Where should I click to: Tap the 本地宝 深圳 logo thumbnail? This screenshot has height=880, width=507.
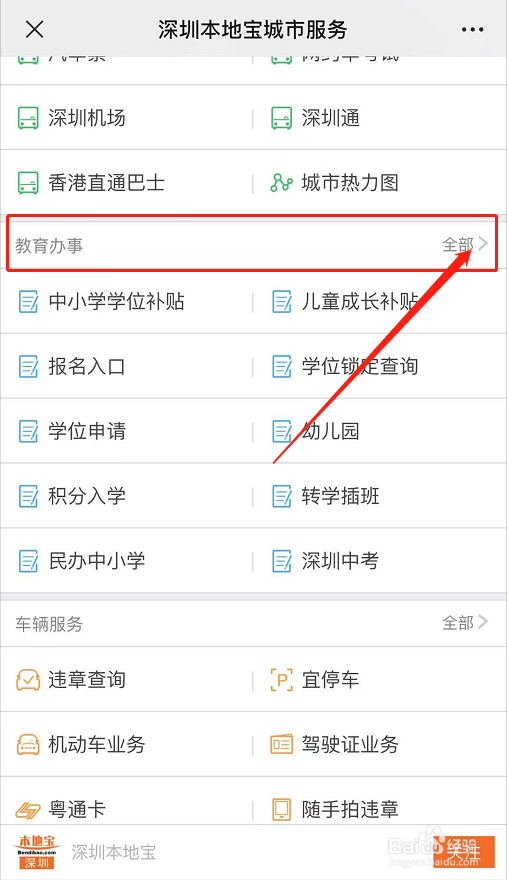pos(37,852)
